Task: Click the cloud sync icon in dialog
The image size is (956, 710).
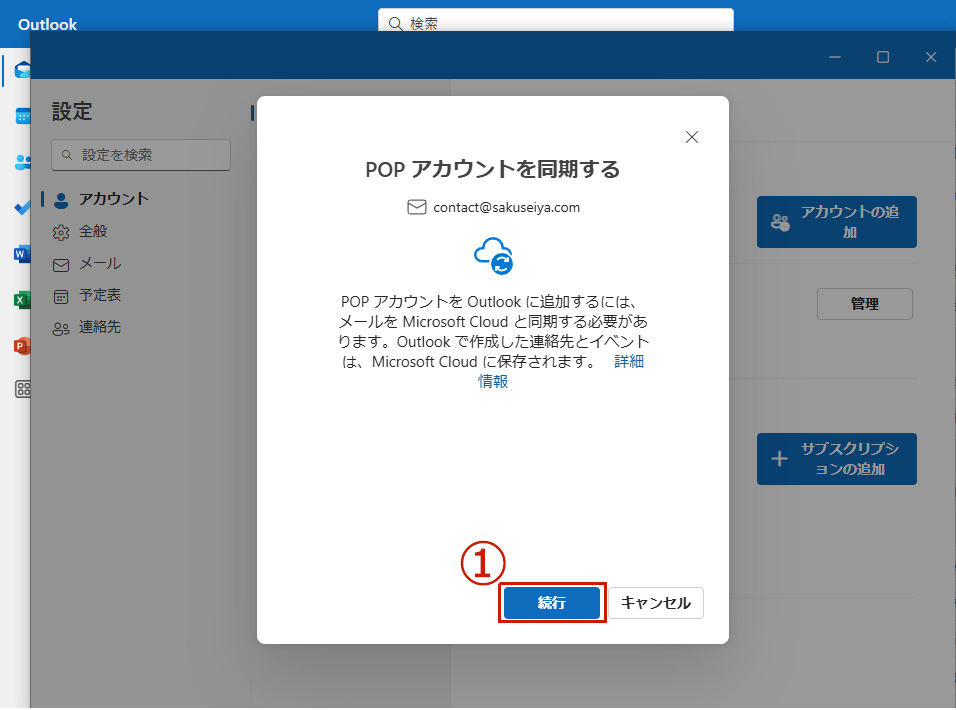Action: 494,256
